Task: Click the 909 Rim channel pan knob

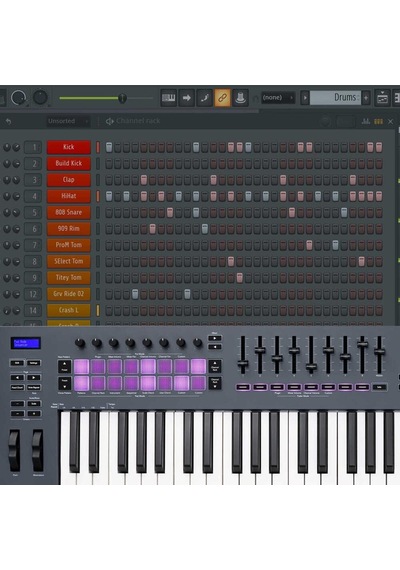Action: [7, 229]
